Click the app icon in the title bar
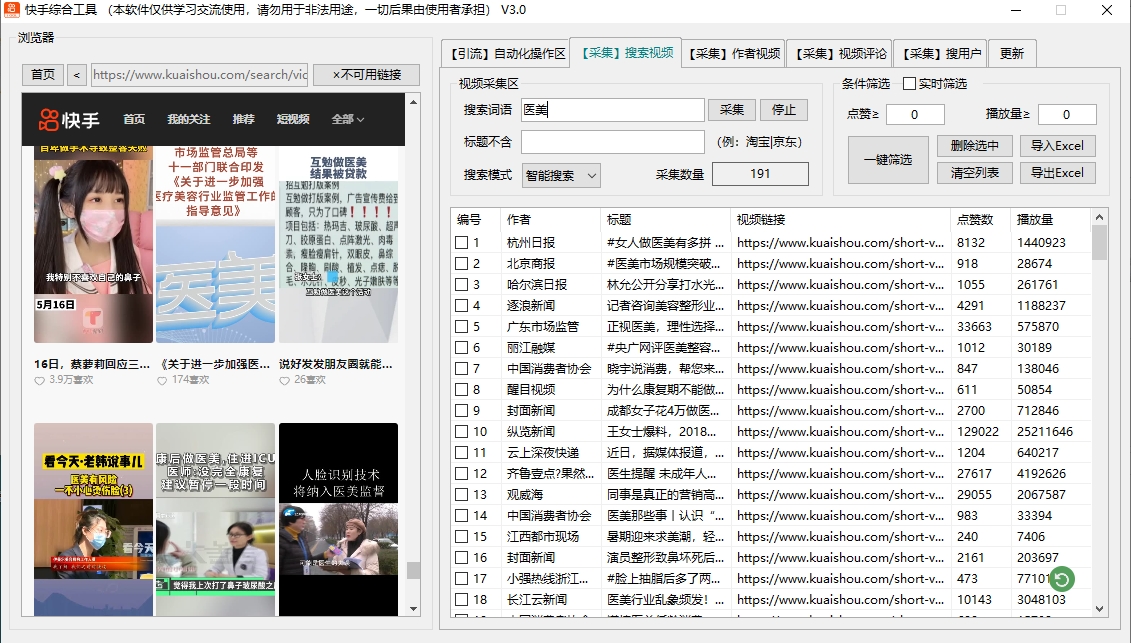The width and height of the screenshot is (1131, 643). pos(12,11)
